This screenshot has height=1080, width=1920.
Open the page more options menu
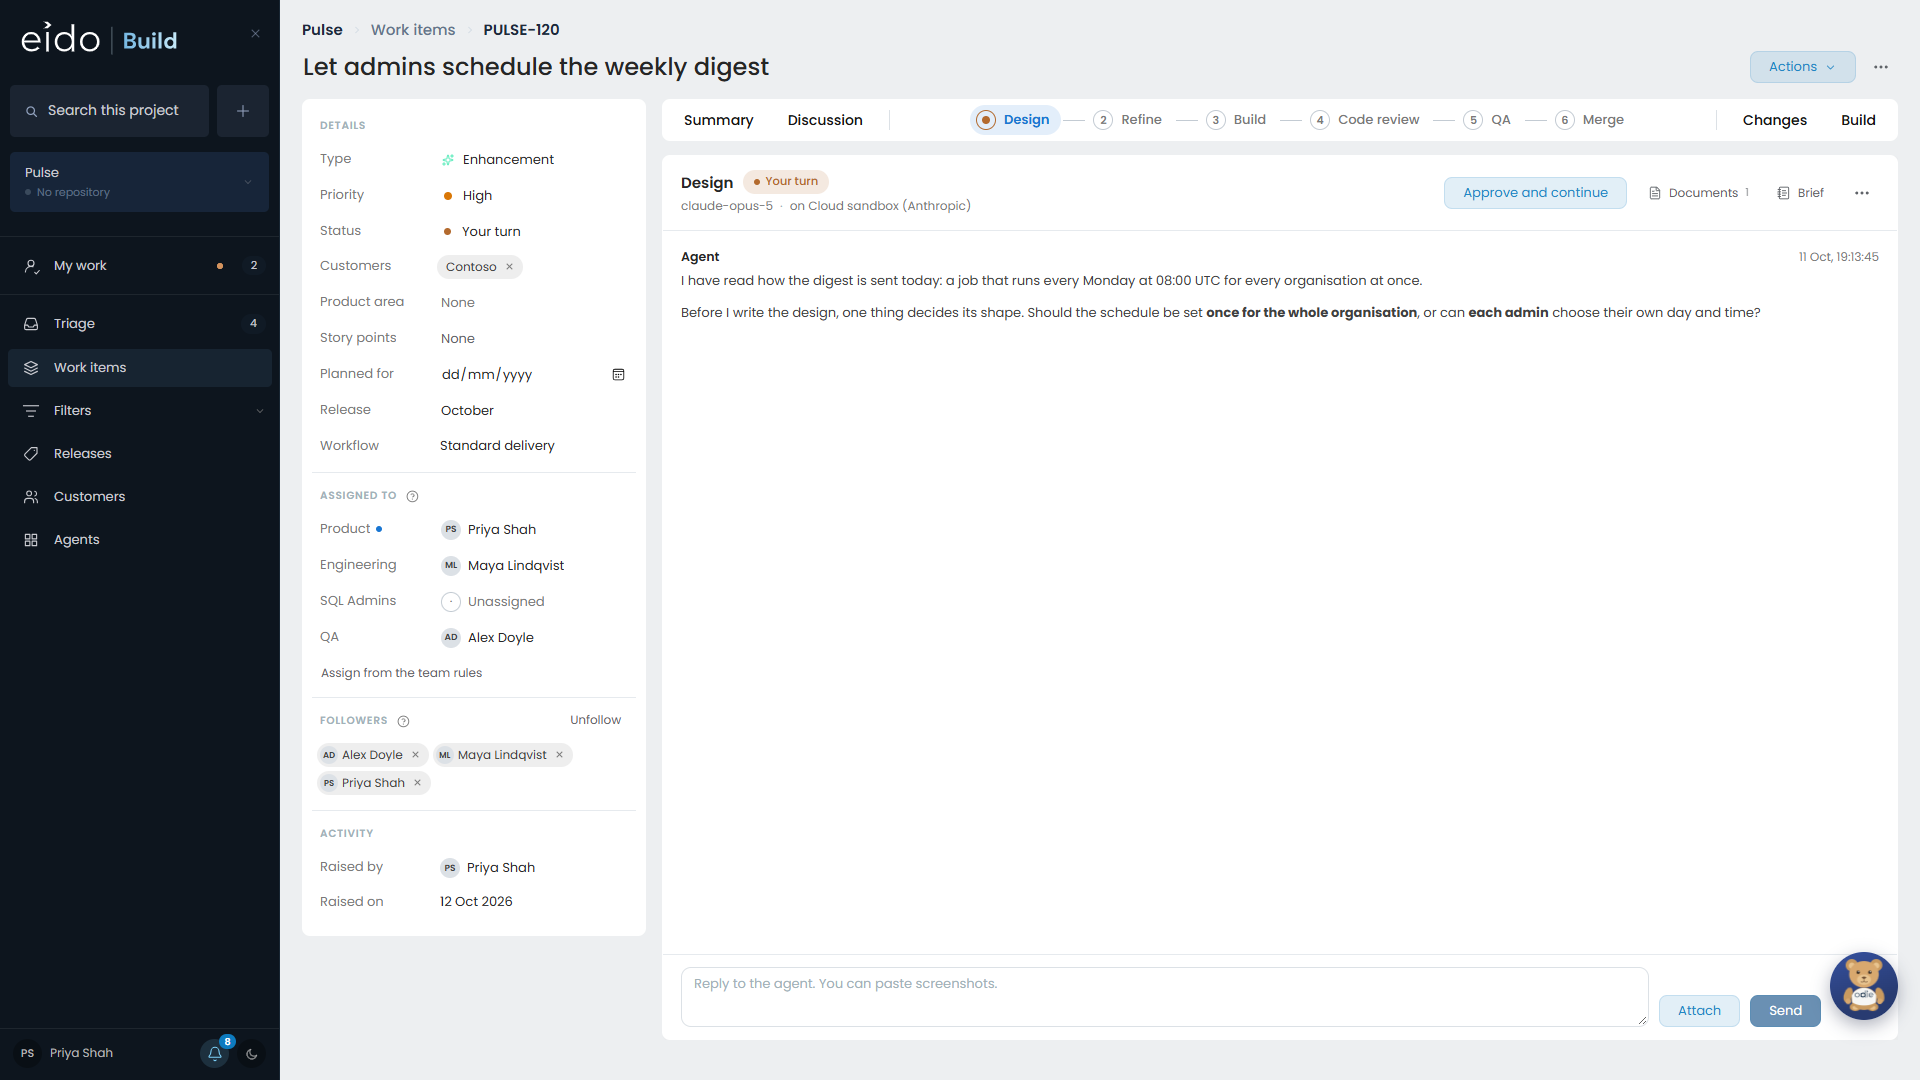tap(1881, 67)
